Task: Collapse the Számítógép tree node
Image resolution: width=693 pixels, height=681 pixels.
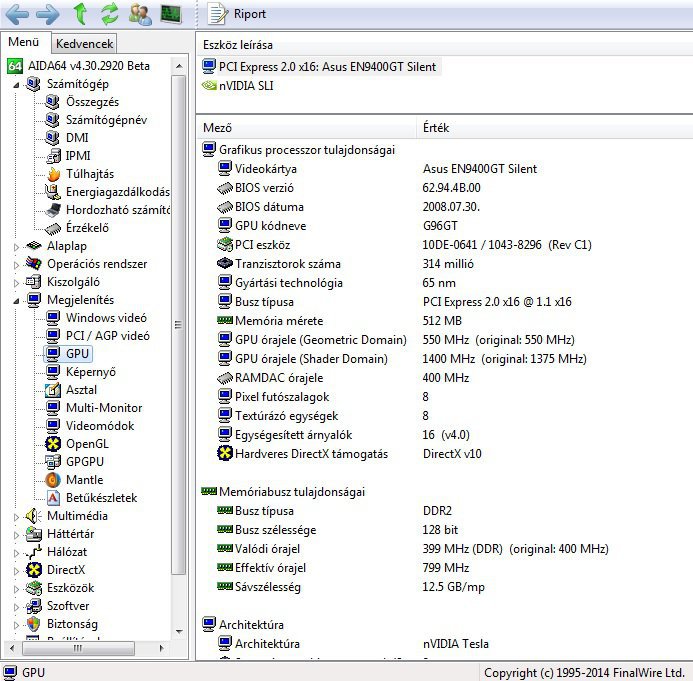Action: [16, 84]
